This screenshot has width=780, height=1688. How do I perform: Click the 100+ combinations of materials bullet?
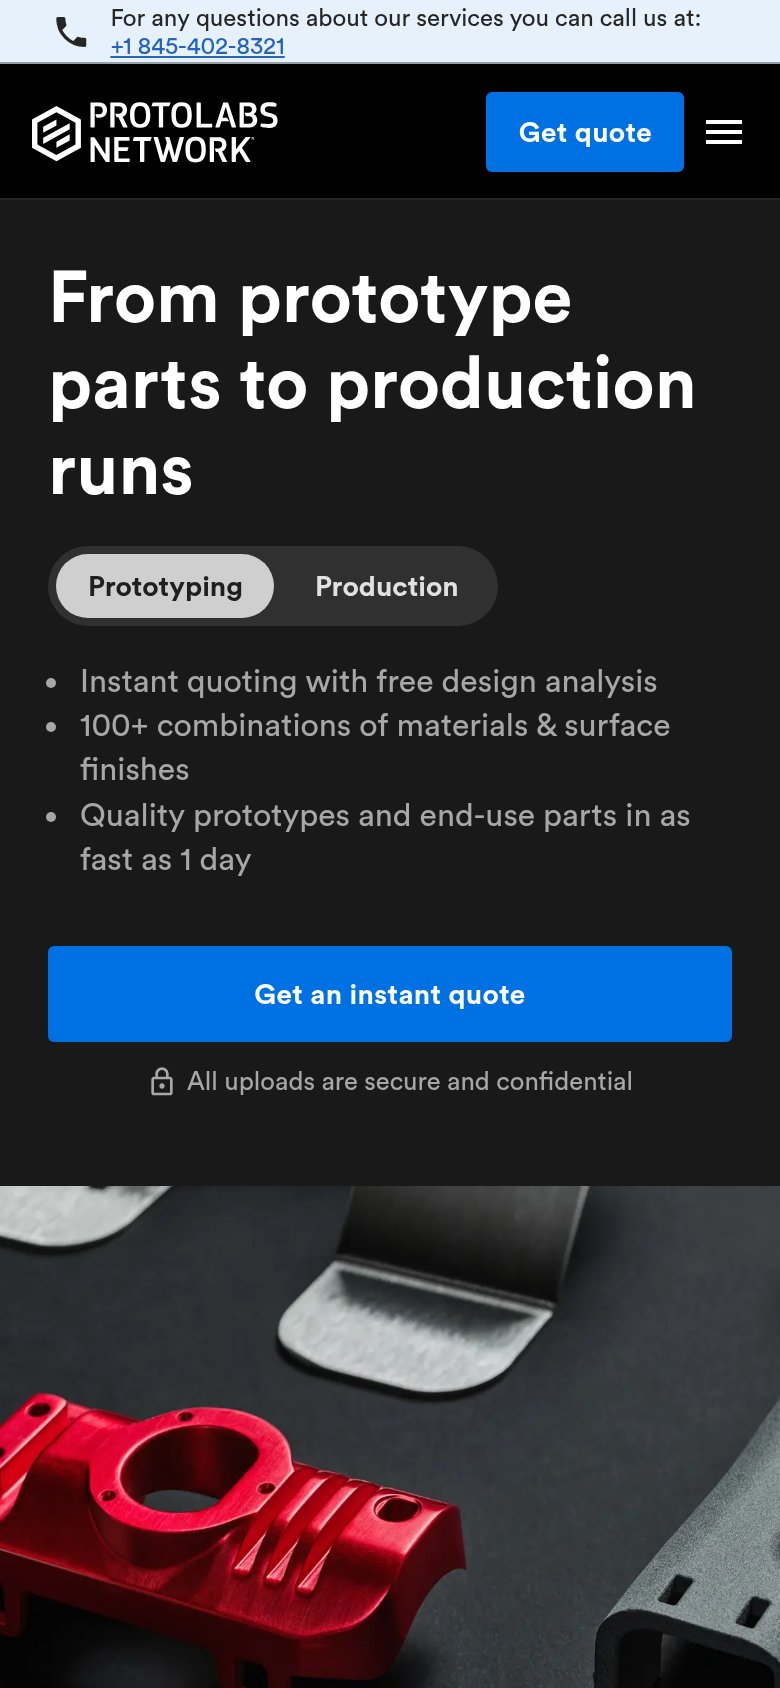pos(375,747)
